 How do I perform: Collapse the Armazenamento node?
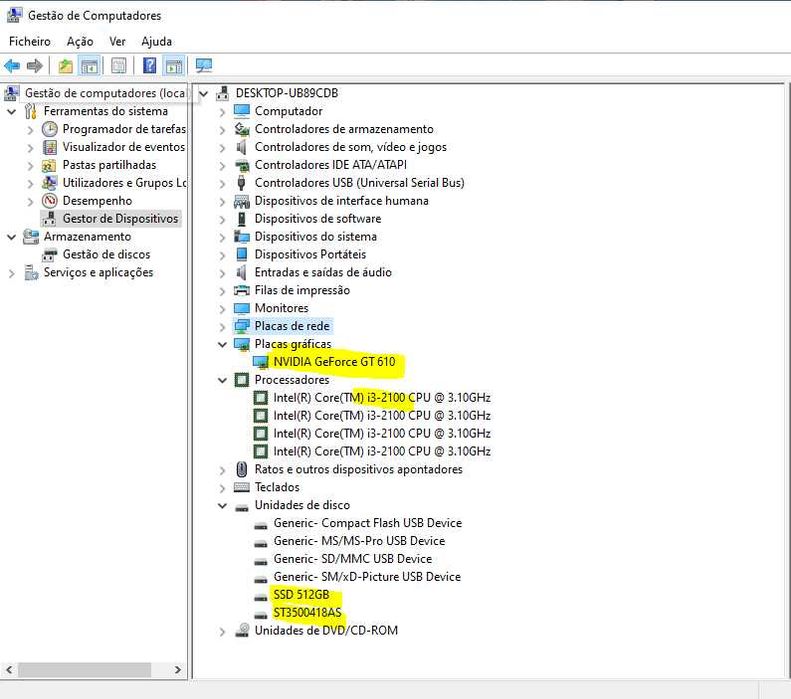coord(12,237)
